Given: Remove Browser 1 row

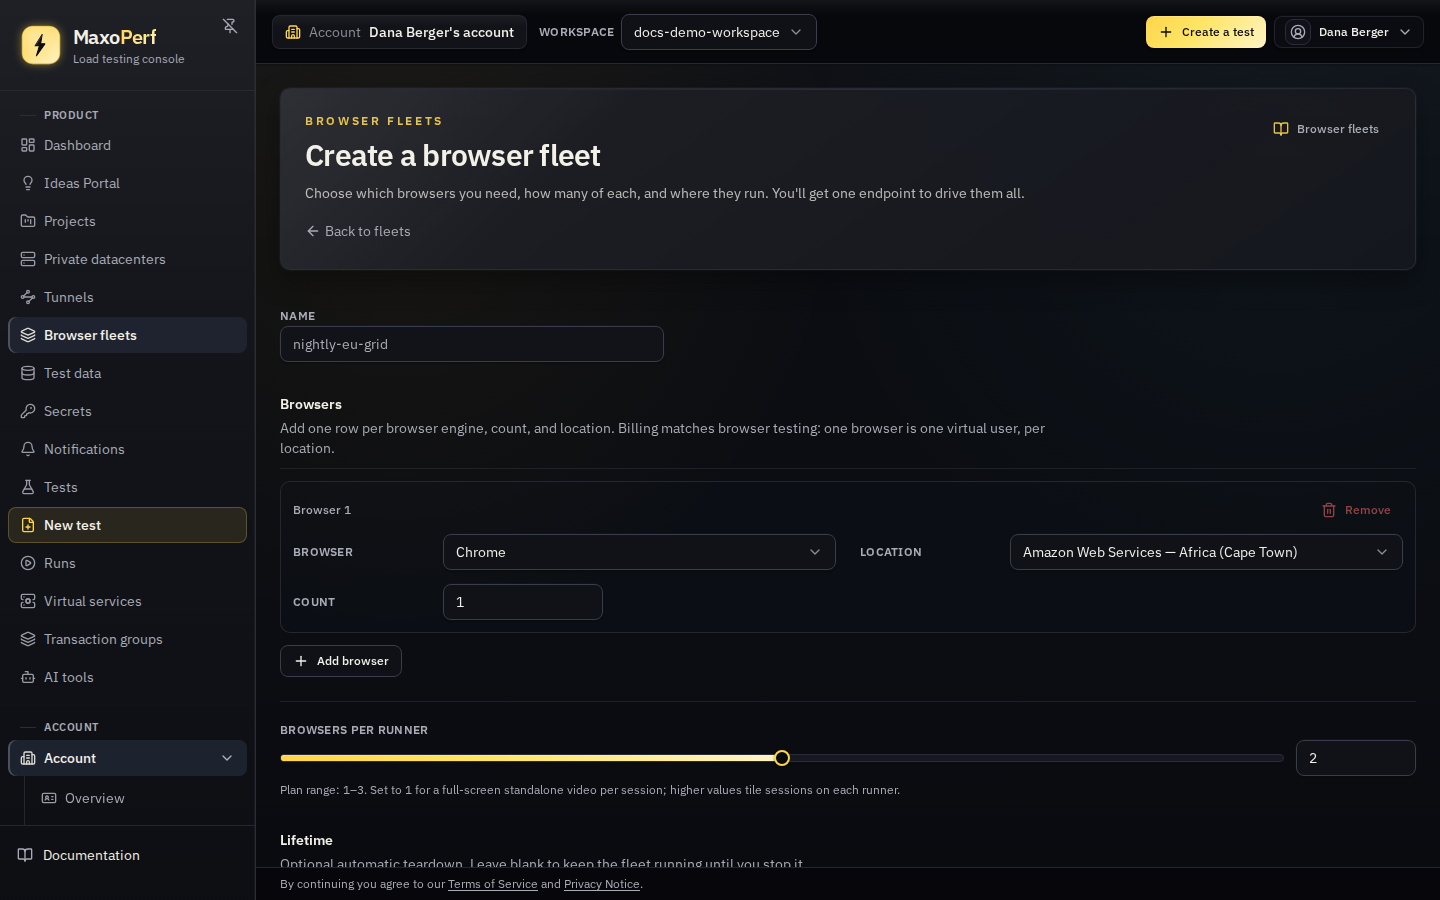Looking at the screenshot, I should click(1356, 510).
